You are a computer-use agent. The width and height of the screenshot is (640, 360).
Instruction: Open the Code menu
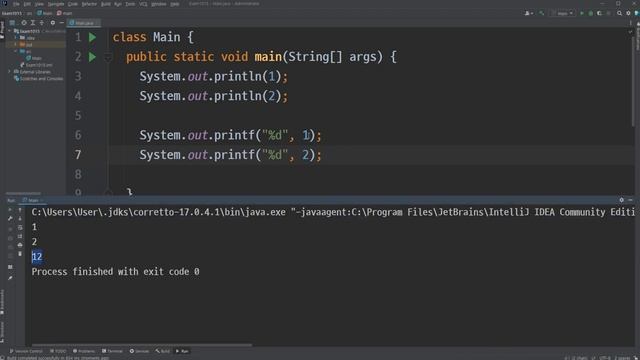tap(73, 4)
